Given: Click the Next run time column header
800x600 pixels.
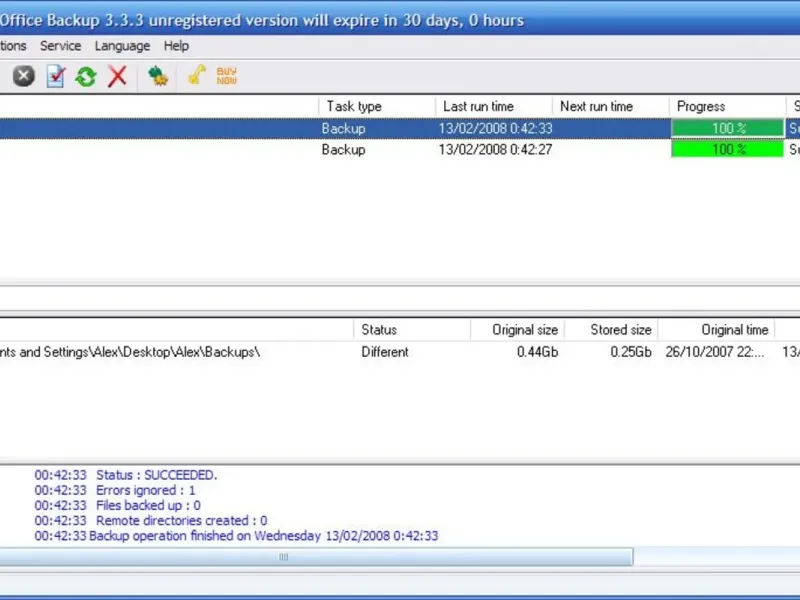Looking at the screenshot, I should (611, 106).
